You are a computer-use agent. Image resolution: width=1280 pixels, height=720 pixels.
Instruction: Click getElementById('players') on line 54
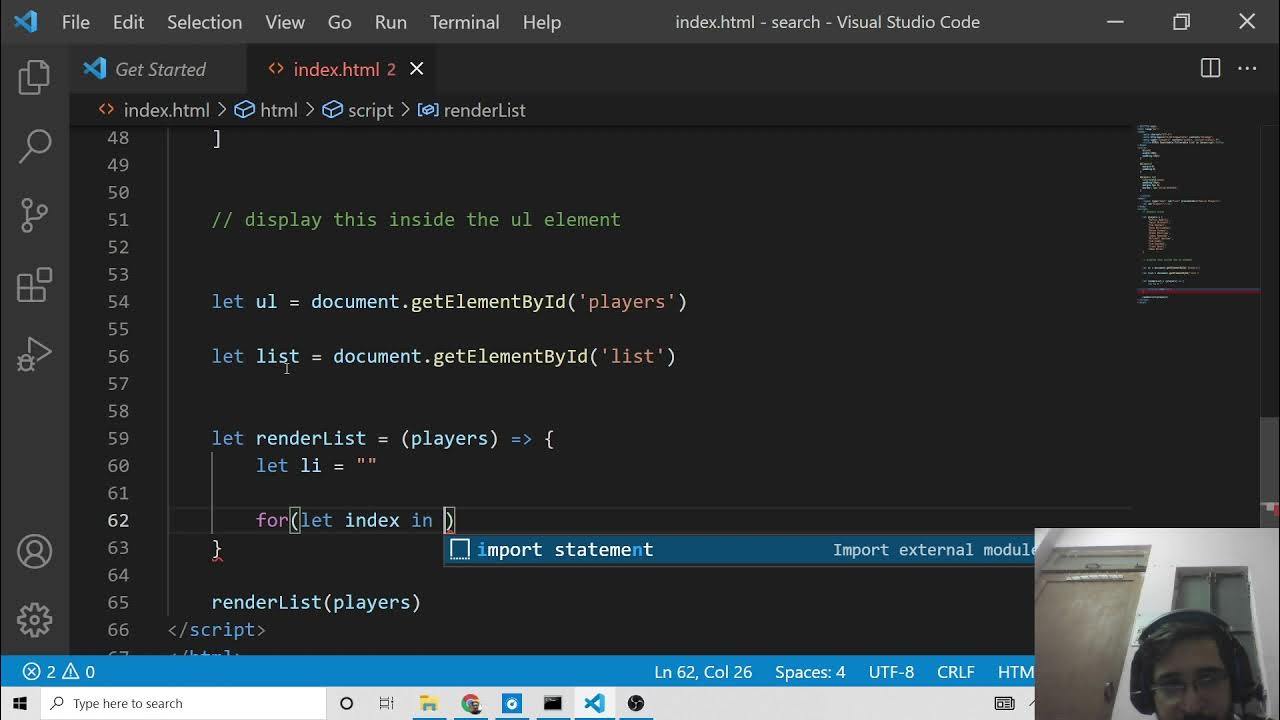[549, 301]
